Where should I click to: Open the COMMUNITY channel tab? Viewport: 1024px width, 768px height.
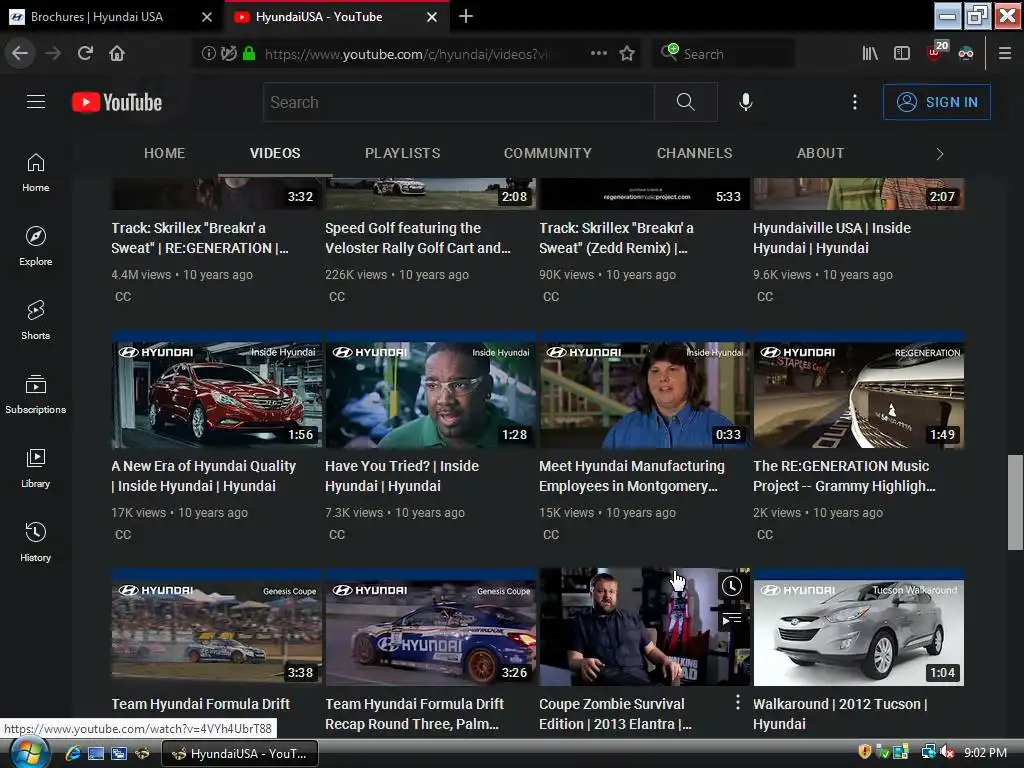547,153
